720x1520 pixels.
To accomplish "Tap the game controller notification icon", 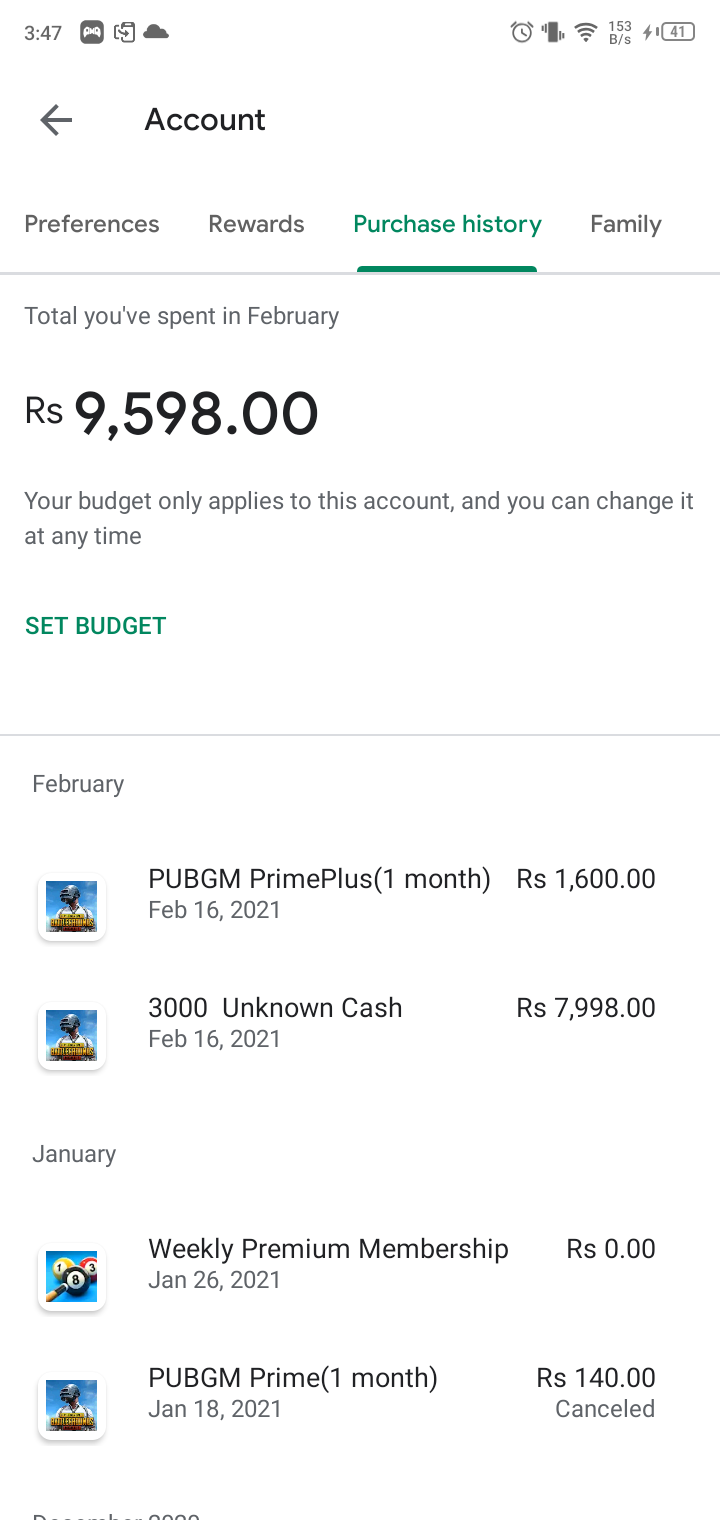I will 92,32.
